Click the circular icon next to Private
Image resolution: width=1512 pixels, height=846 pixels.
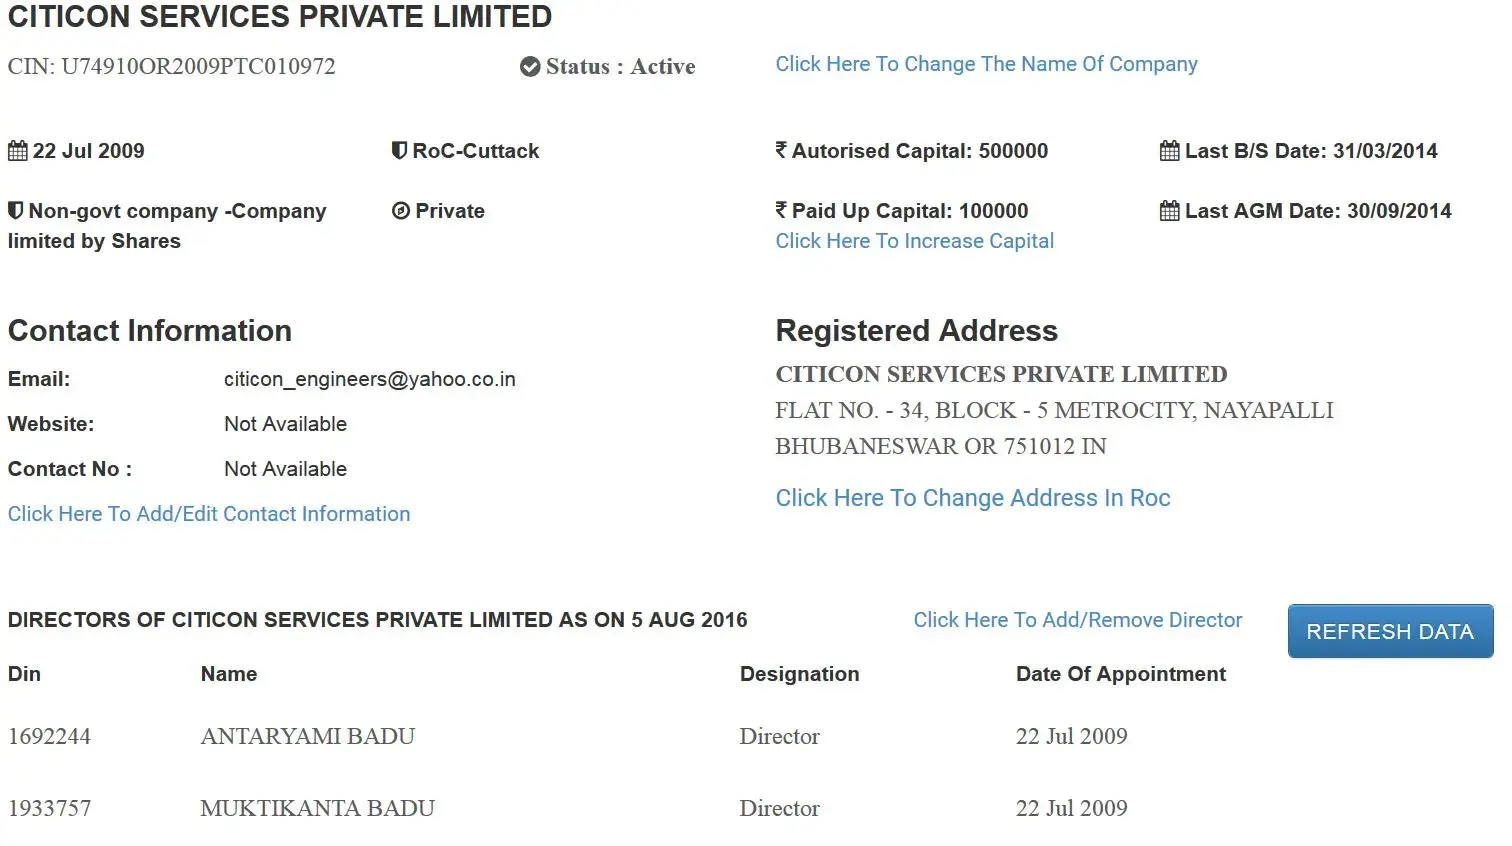point(401,211)
